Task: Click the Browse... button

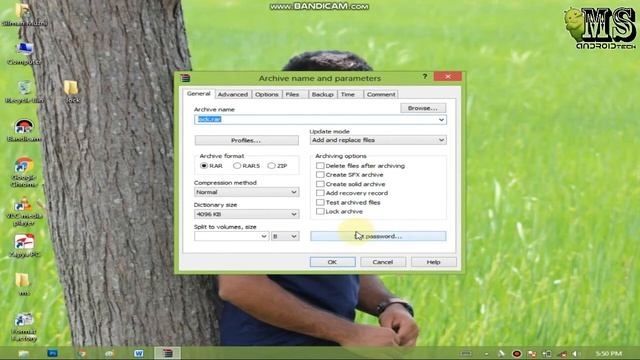Action: [423, 108]
